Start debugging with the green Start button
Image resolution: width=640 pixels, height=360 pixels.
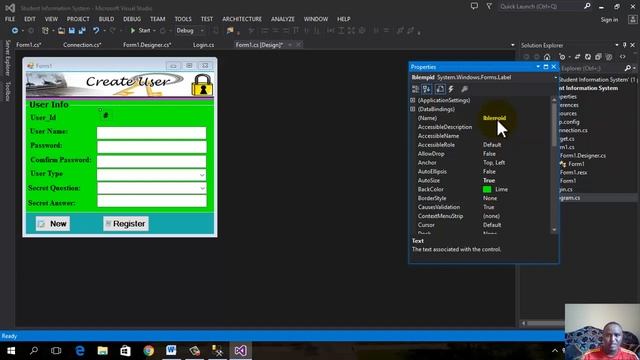coord(140,31)
